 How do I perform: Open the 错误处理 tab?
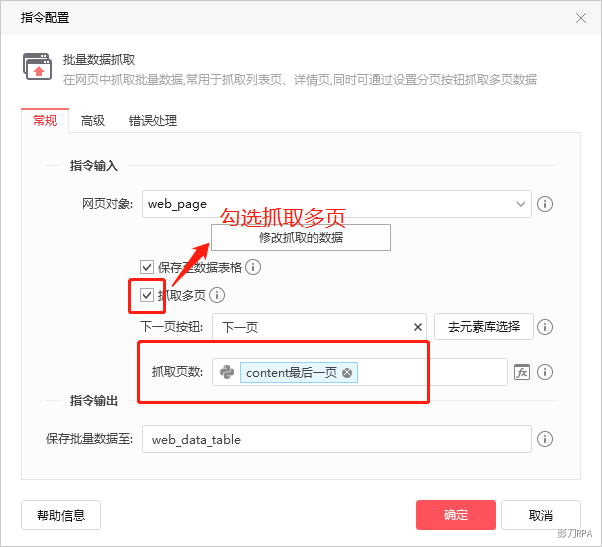152,121
